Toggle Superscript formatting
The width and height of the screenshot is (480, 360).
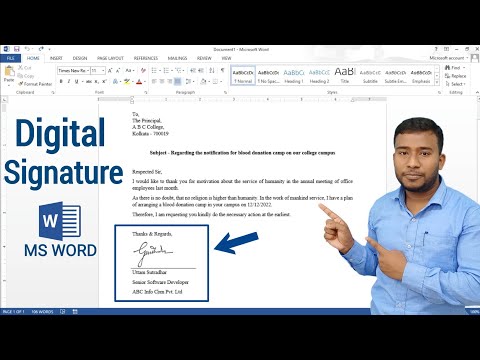coord(104,82)
